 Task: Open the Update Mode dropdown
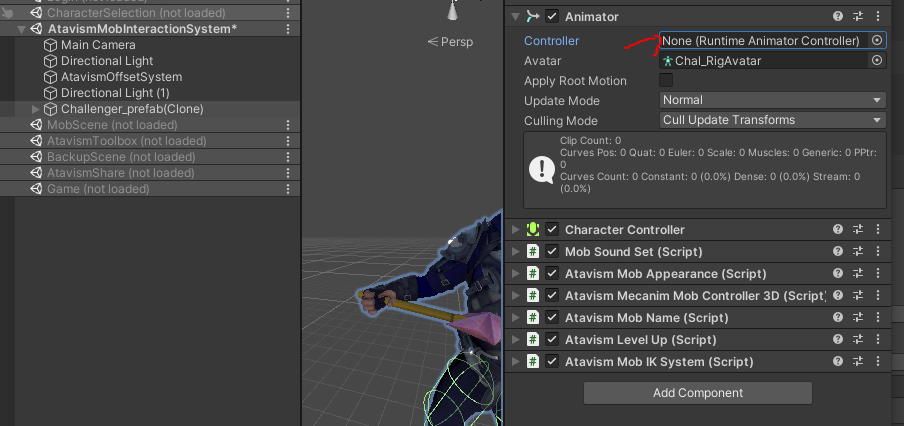pos(773,100)
